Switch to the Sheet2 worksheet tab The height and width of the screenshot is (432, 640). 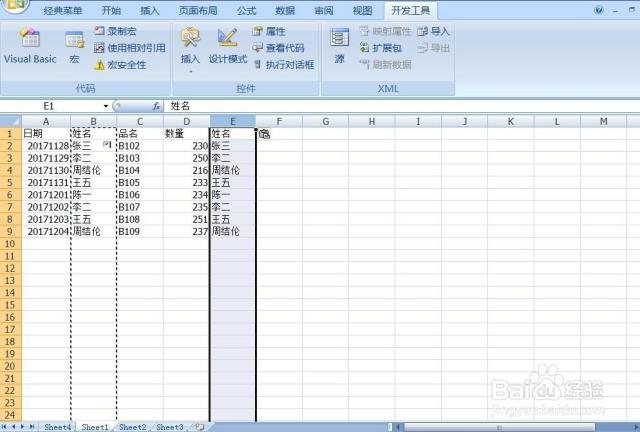coord(132,427)
